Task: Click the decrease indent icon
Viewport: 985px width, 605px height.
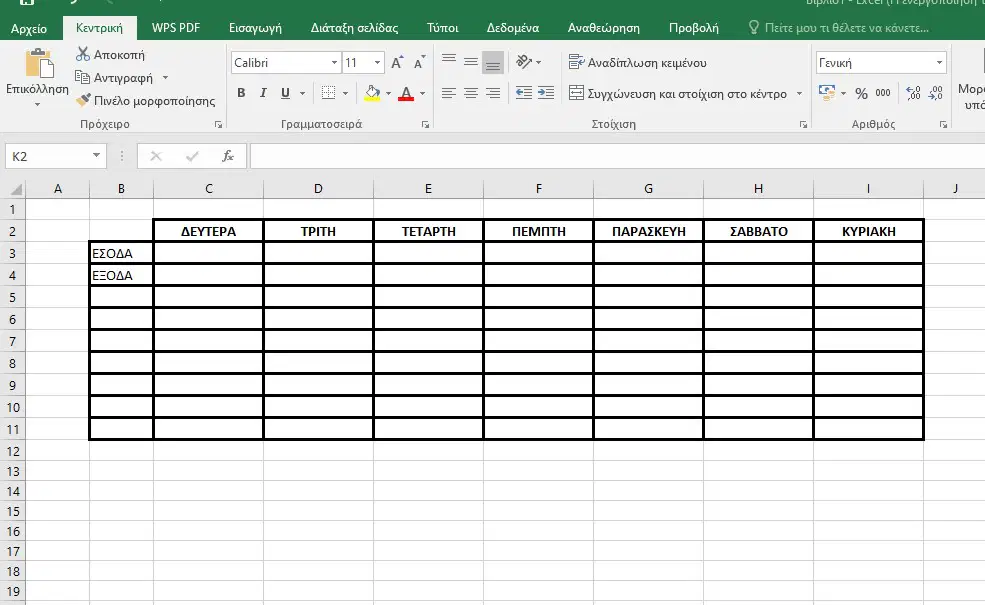Action: click(524, 93)
